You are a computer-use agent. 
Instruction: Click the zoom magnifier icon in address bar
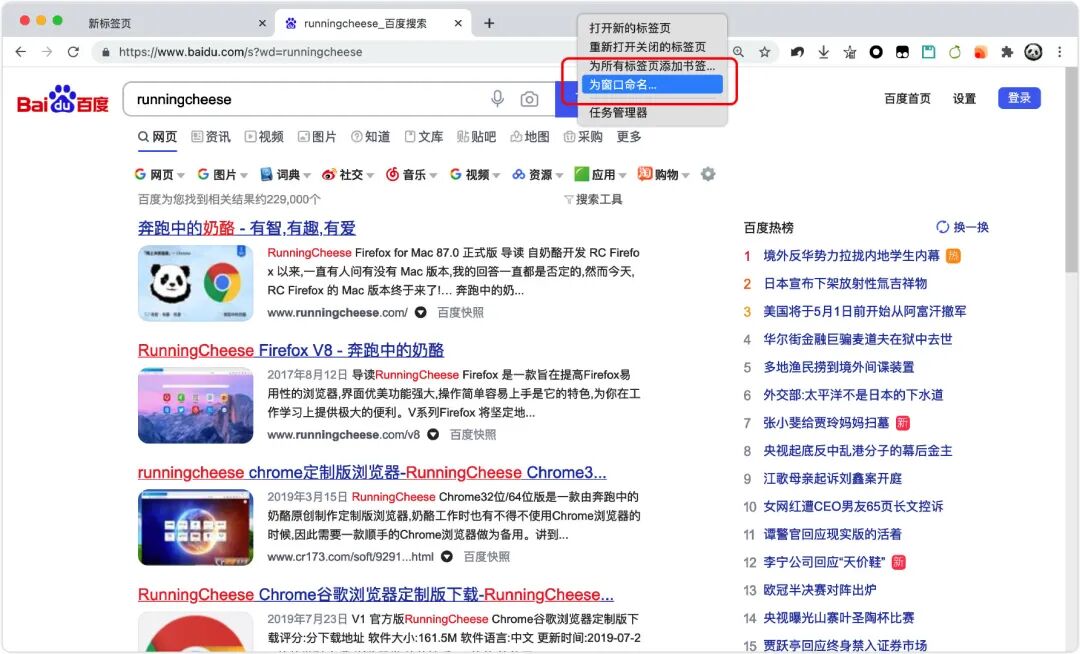click(x=738, y=52)
